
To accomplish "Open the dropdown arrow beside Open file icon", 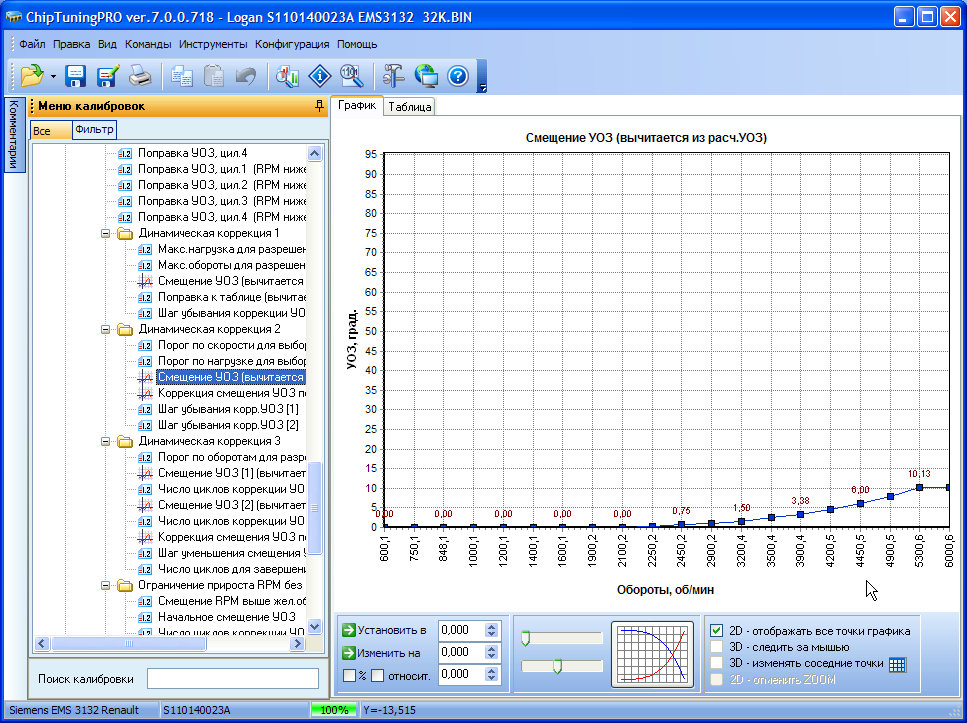I will click(53, 76).
